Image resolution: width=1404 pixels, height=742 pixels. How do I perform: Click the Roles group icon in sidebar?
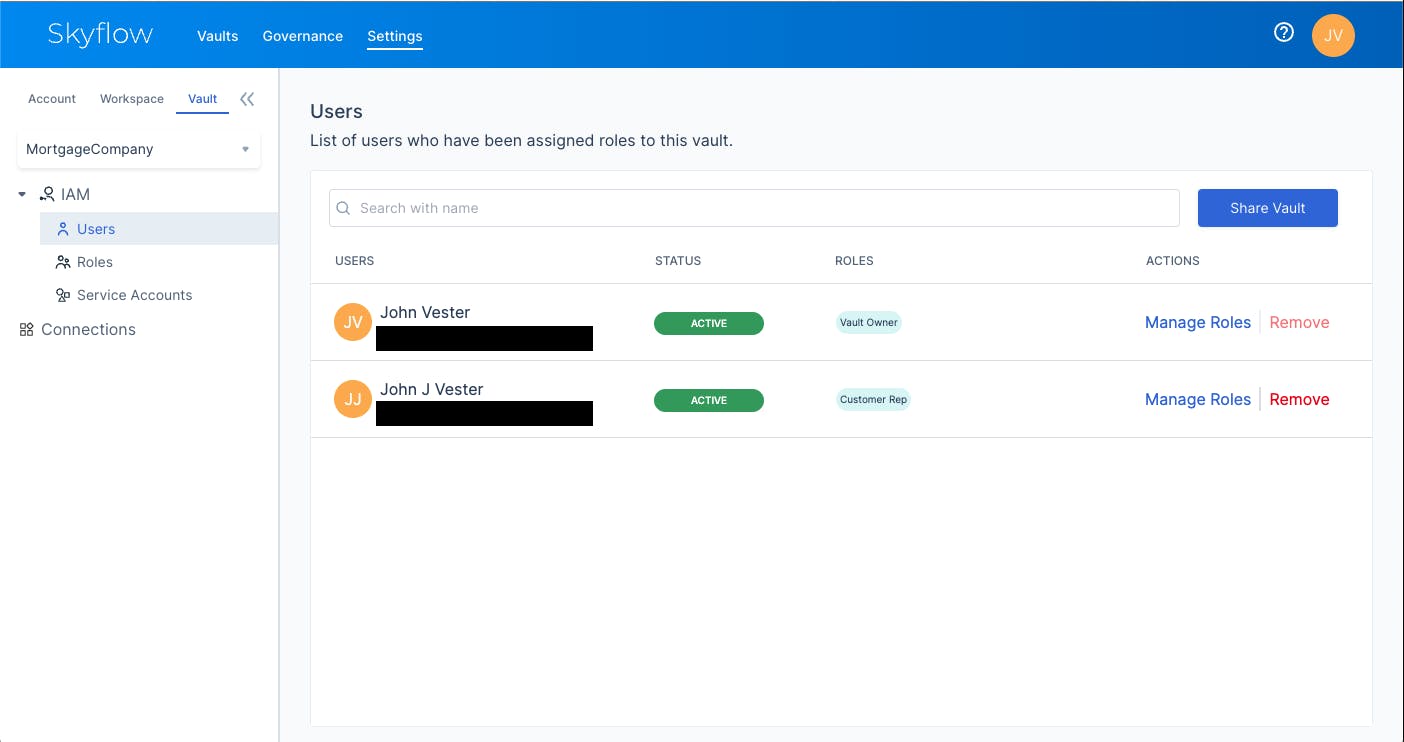pyautogui.click(x=62, y=262)
